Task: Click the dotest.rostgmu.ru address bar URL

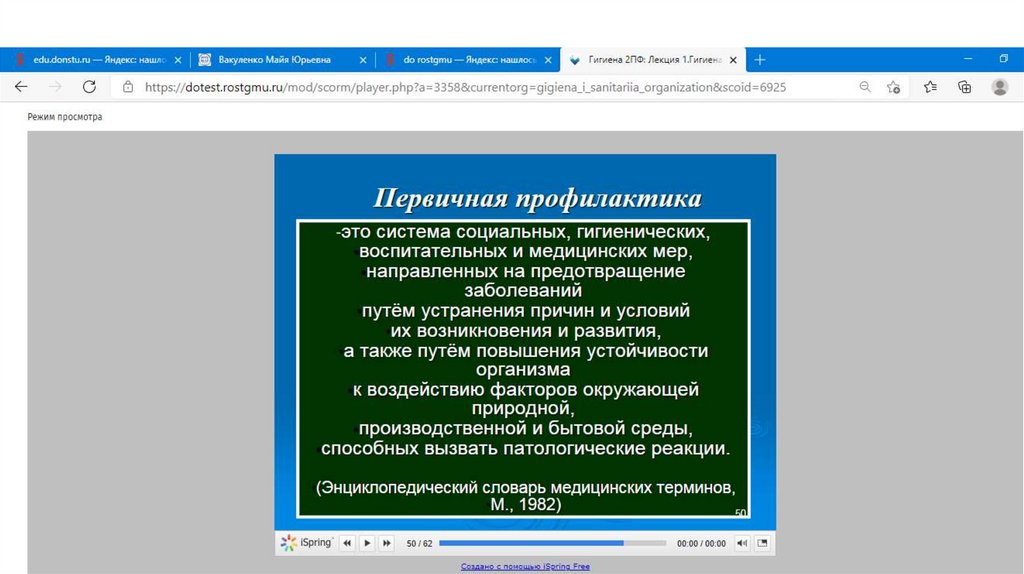Action: [x=465, y=87]
